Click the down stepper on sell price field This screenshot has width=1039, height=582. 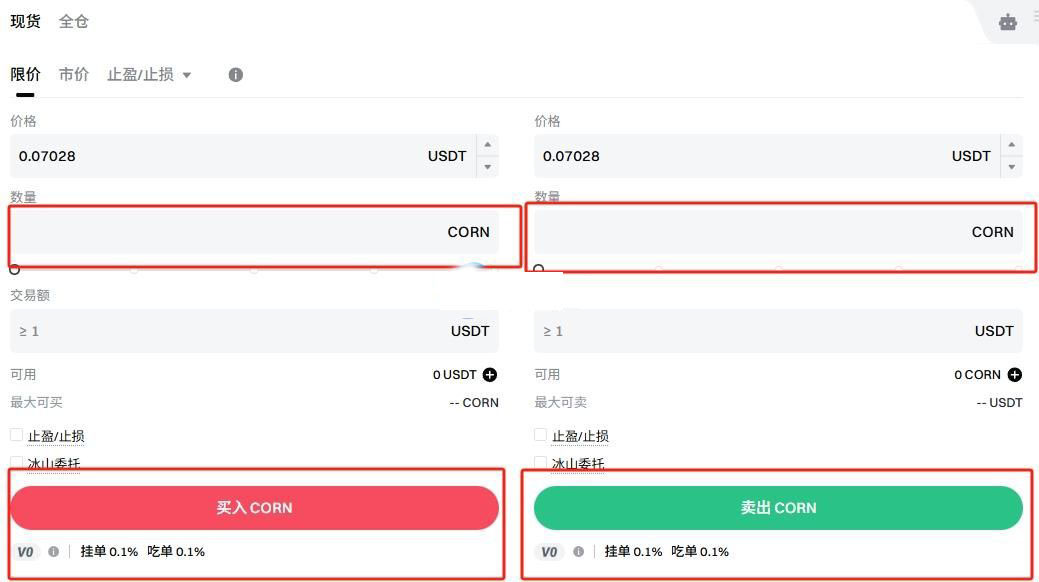coord(1010,165)
